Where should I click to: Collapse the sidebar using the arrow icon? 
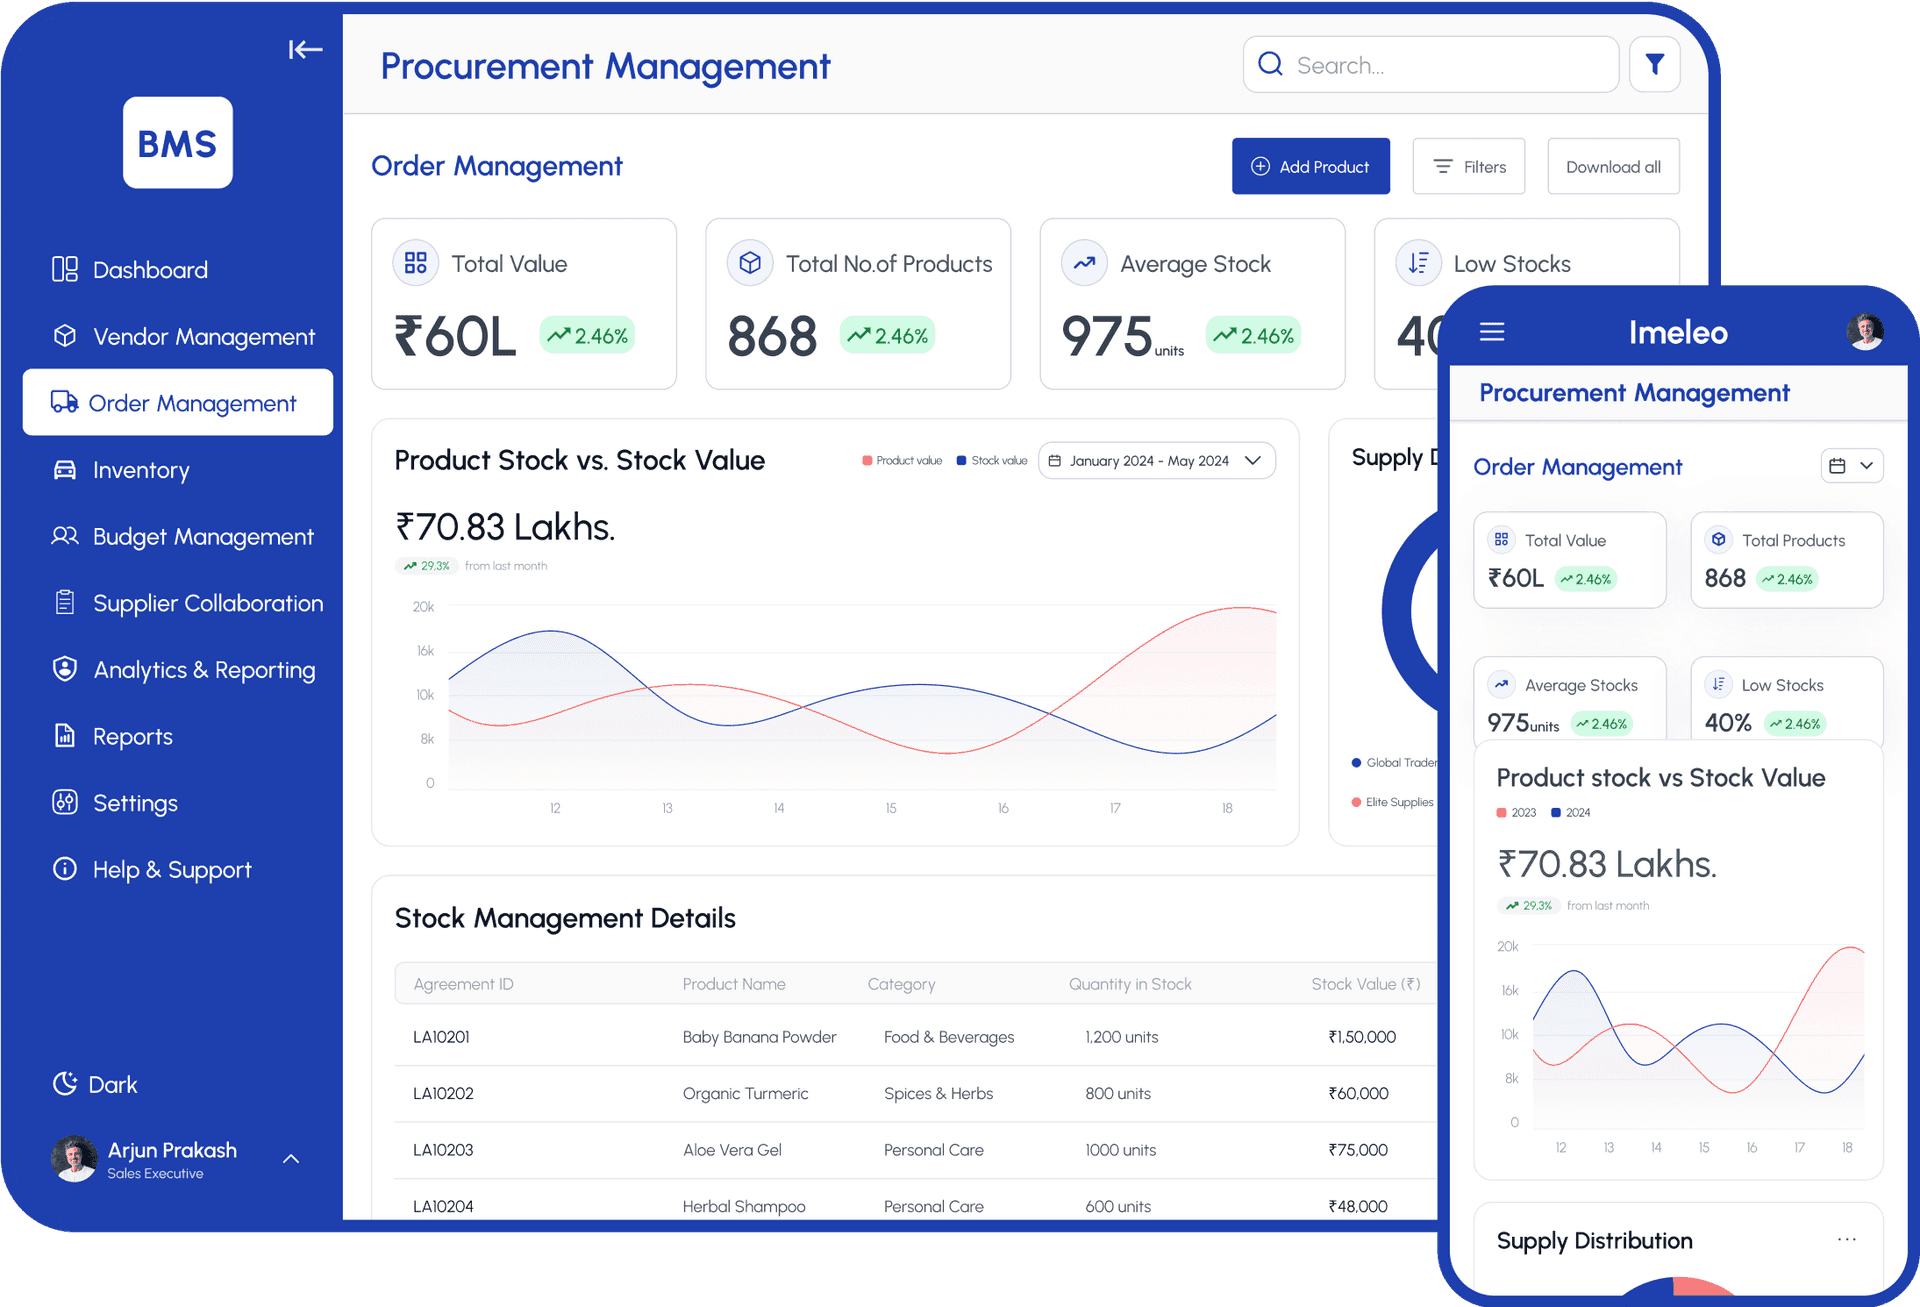[x=305, y=49]
